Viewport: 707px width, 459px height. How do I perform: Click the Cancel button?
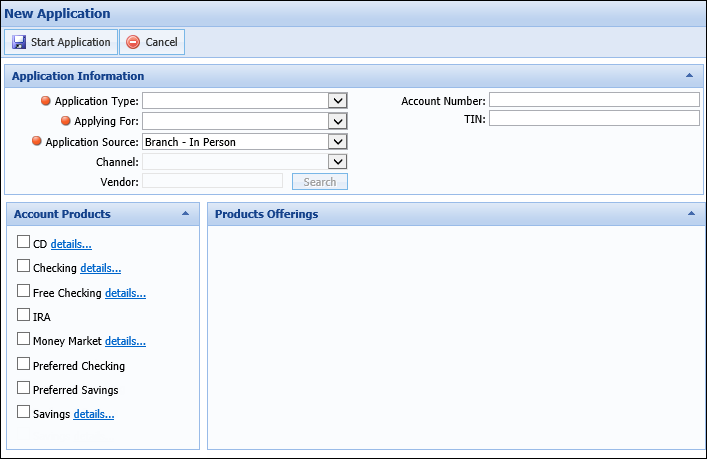tap(152, 42)
